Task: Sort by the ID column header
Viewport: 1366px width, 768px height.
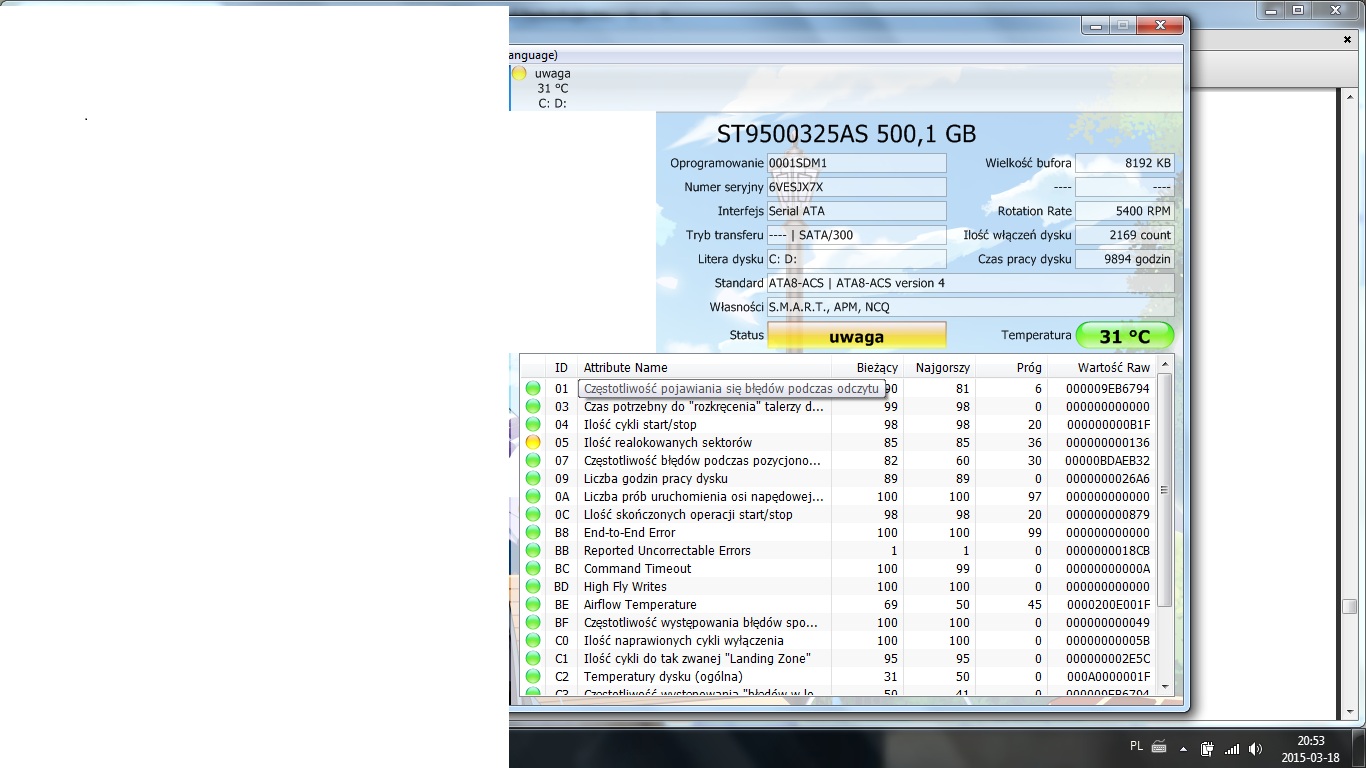Action: tap(562, 368)
